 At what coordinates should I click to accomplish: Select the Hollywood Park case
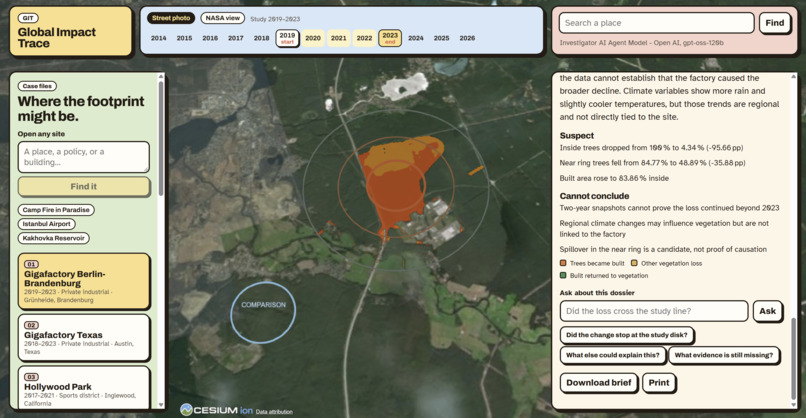(x=84, y=388)
